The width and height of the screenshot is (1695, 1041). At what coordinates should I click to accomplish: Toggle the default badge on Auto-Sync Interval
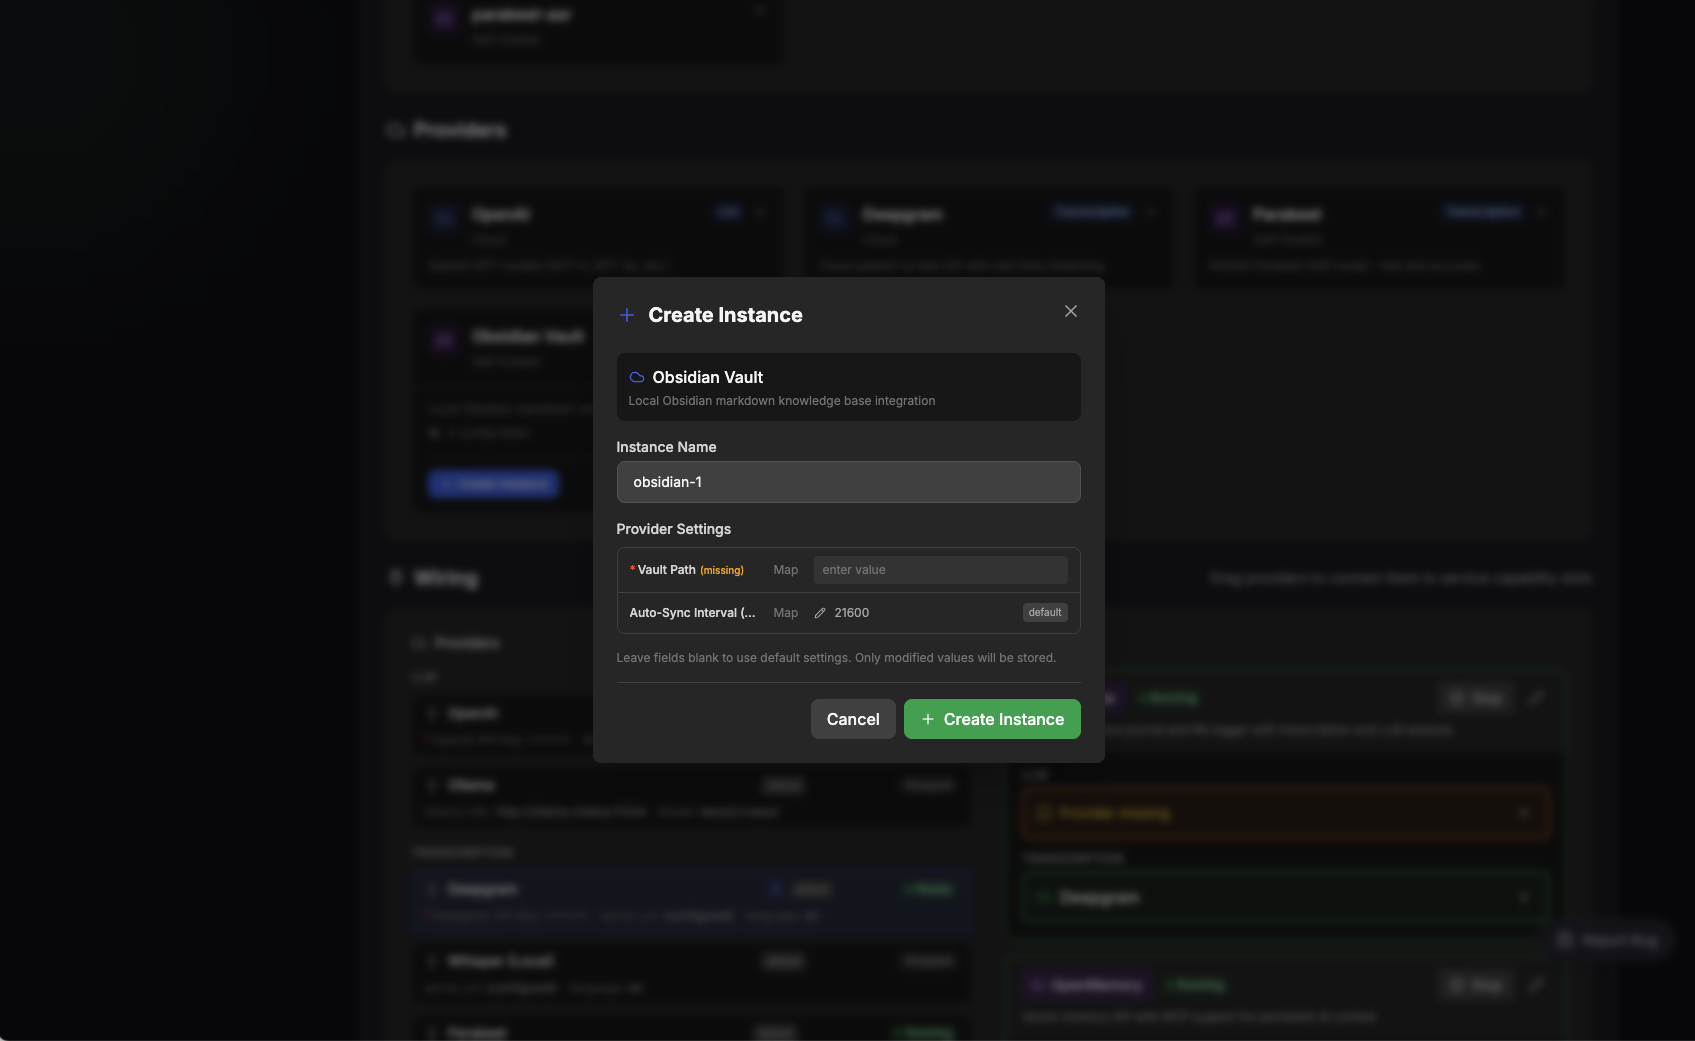pyautogui.click(x=1044, y=612)
